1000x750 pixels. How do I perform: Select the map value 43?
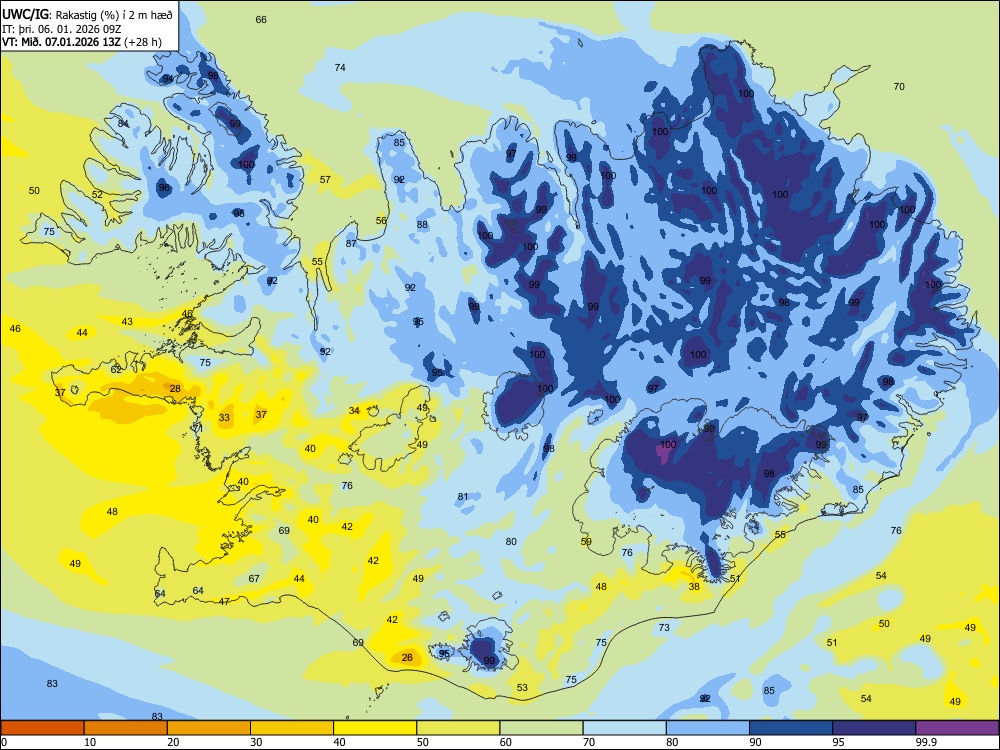point(127,321)
